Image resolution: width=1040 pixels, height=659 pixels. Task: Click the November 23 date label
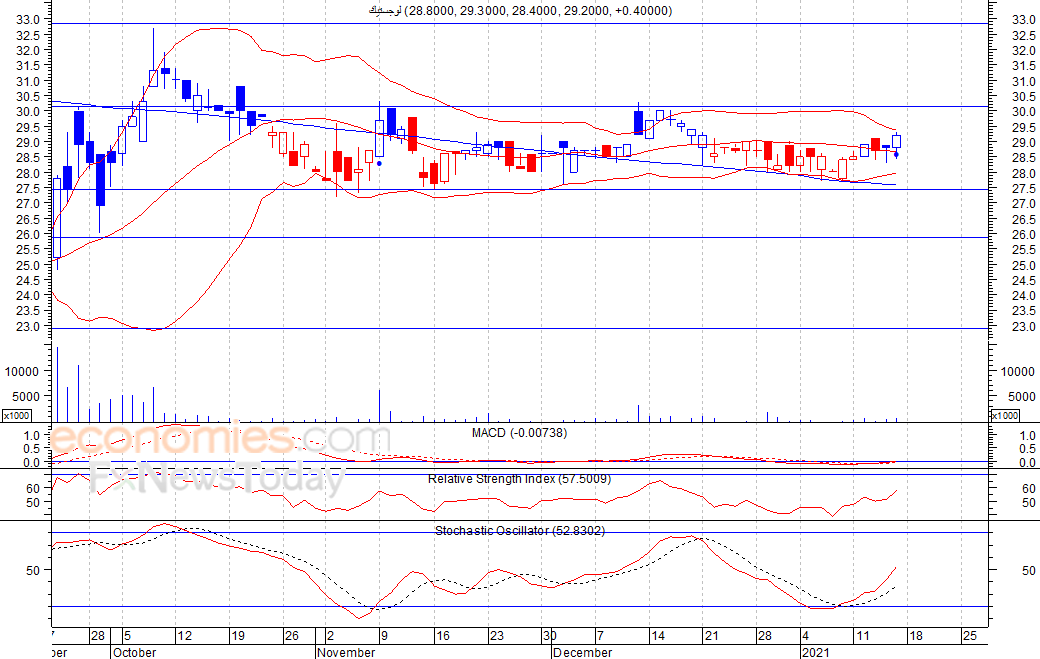tap(497, 636)
